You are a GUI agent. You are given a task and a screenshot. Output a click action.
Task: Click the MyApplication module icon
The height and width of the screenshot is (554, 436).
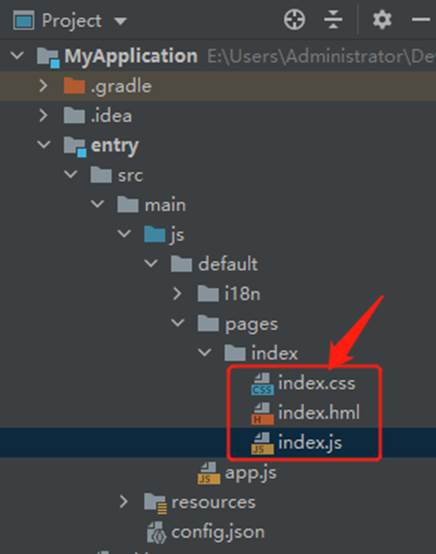[48, 57]
